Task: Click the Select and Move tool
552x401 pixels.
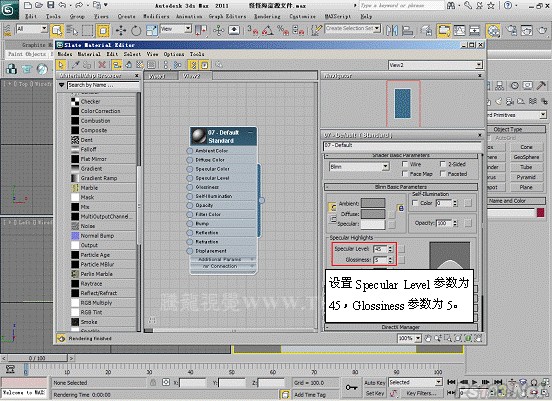Action: pos(121,31)
